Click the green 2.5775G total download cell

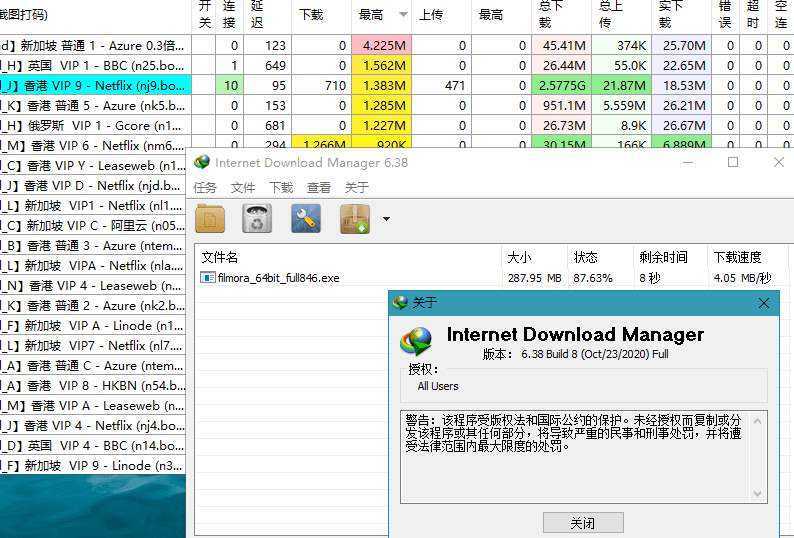click(x=561, y=86)
